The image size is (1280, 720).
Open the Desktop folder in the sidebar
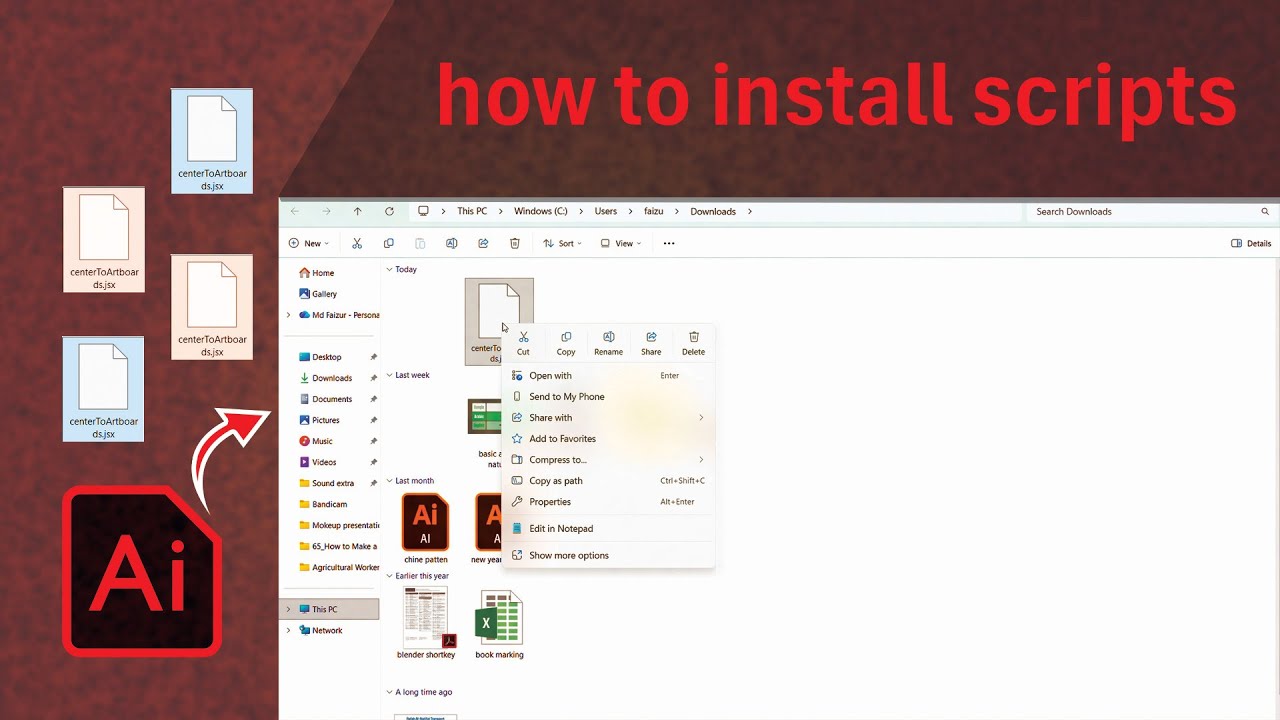tap(319, 357)
